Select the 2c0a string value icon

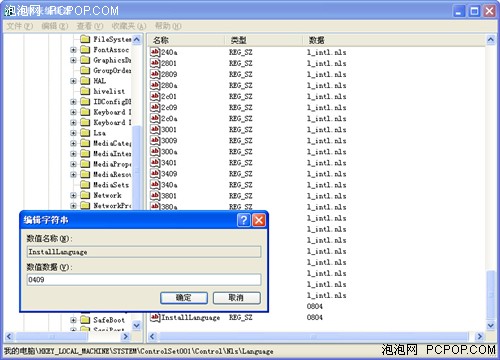(155, 118)
